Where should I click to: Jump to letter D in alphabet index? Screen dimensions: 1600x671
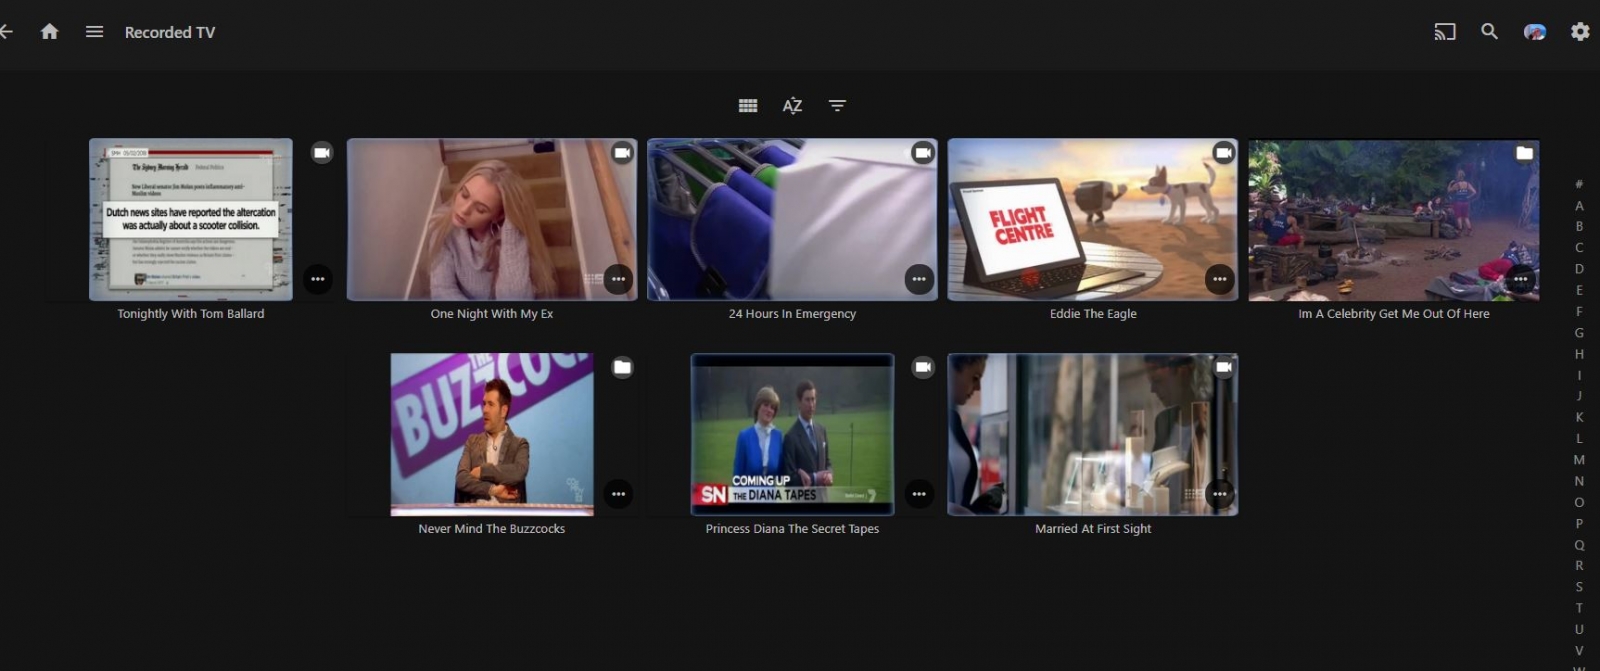tap(1579, 269)
